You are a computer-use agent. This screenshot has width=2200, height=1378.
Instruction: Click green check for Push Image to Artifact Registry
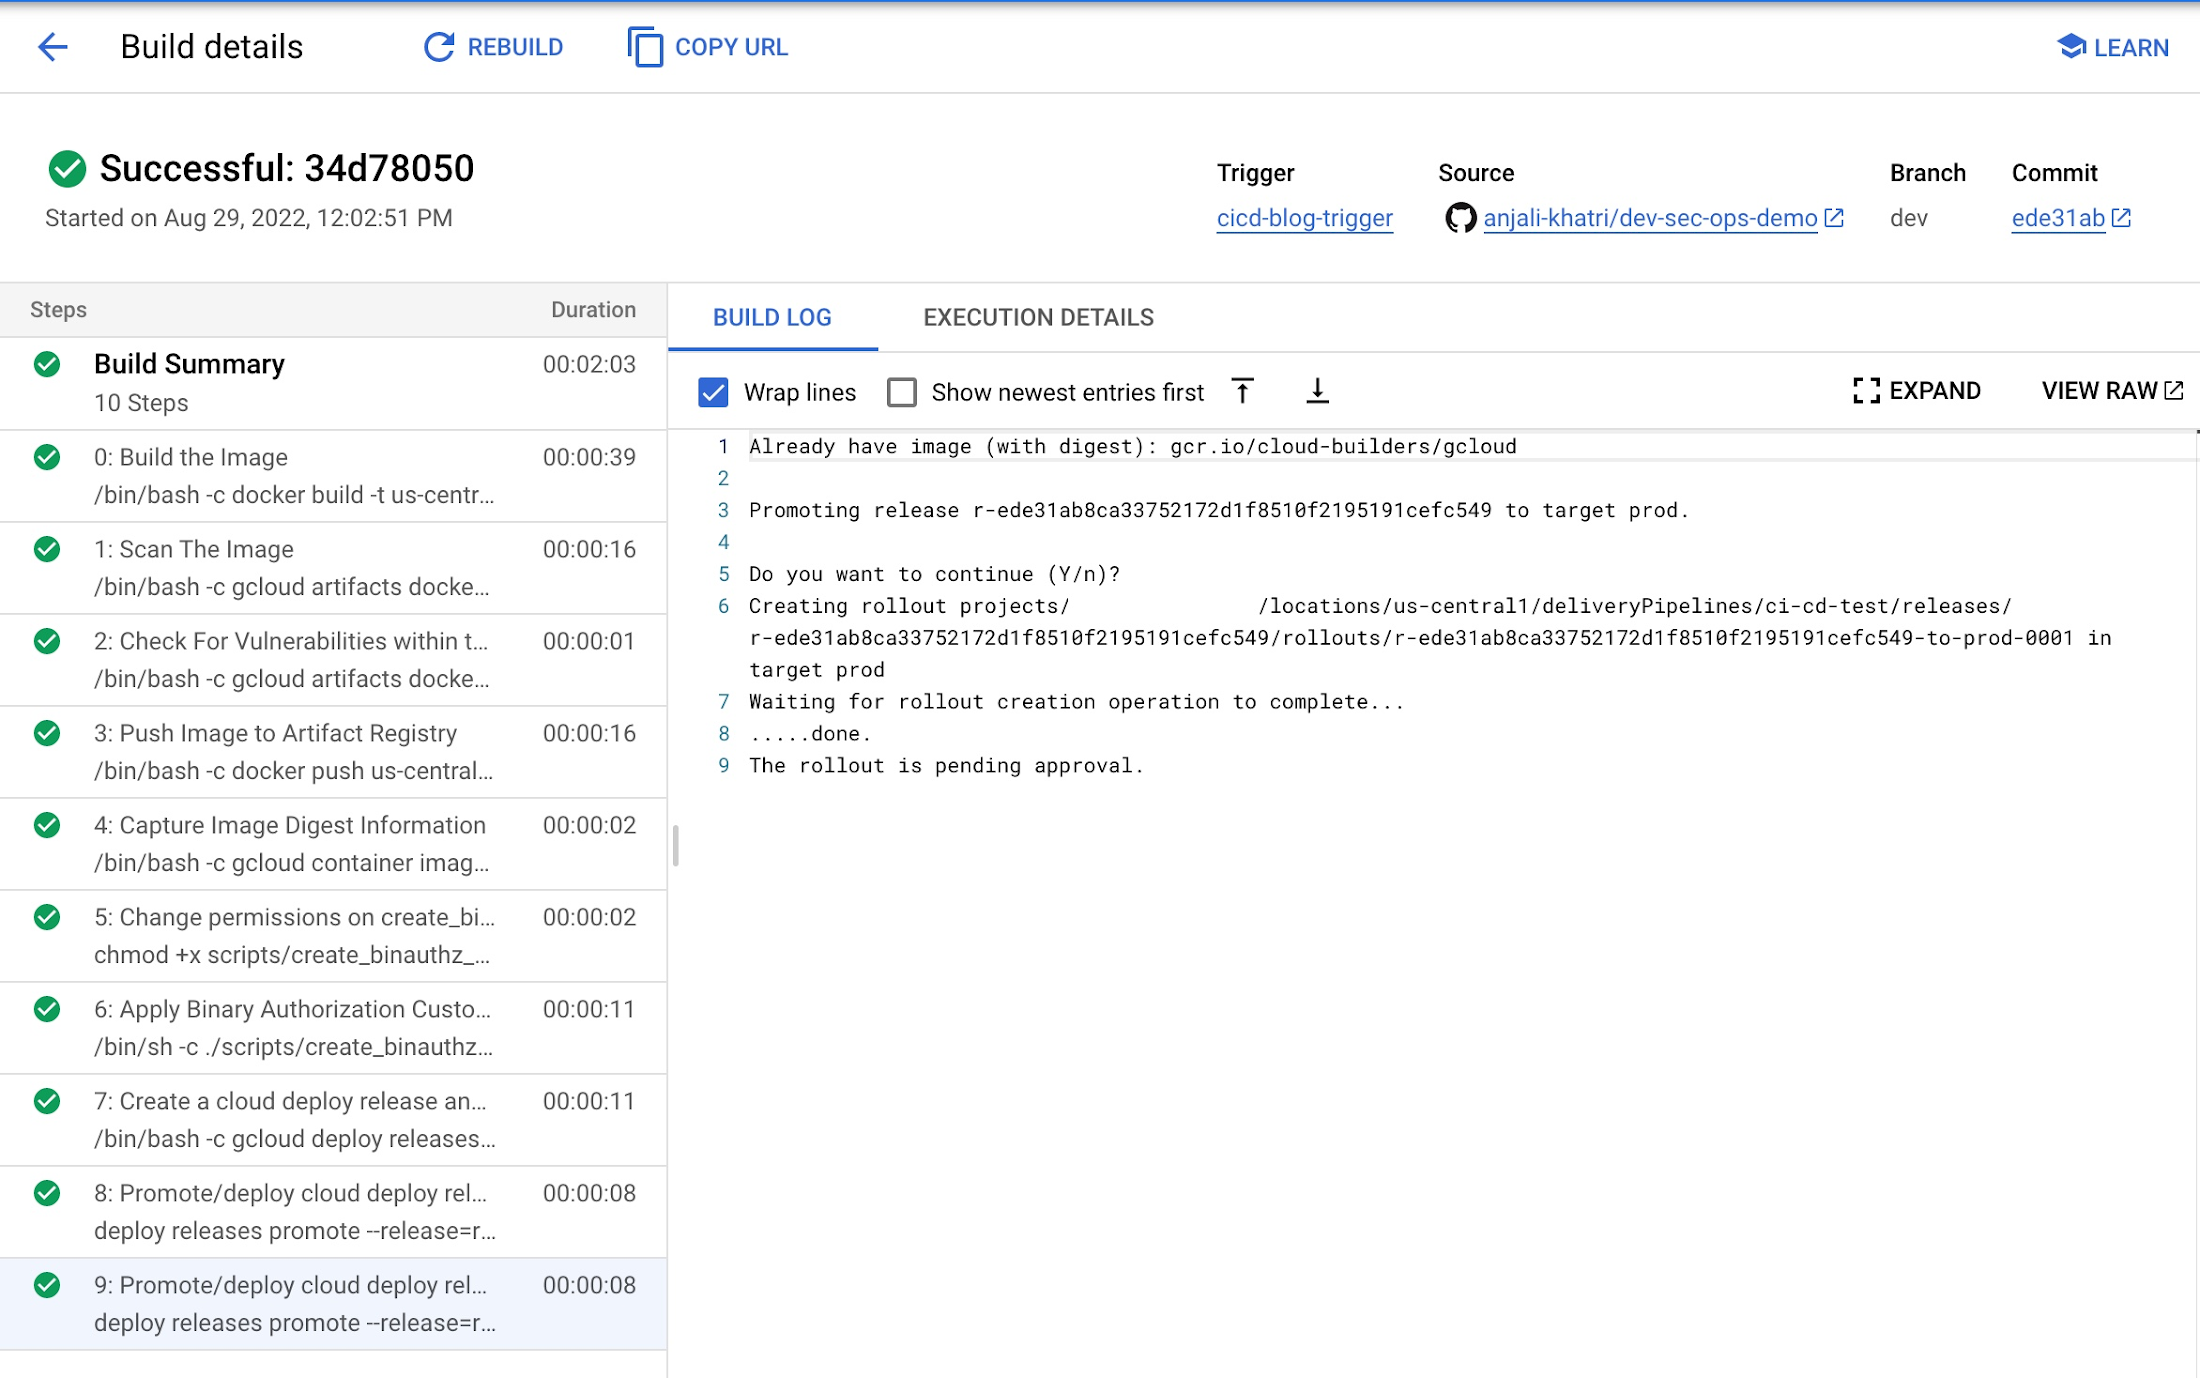[x=47, y=733]
